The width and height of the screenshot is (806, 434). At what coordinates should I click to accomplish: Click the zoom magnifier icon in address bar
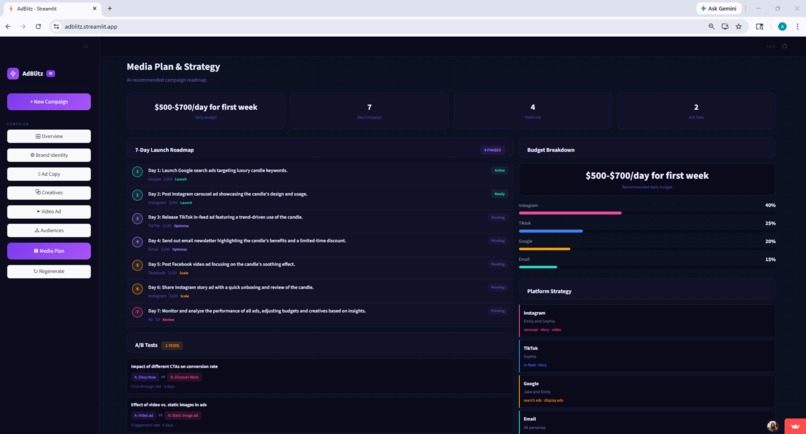tap(711, 26)
